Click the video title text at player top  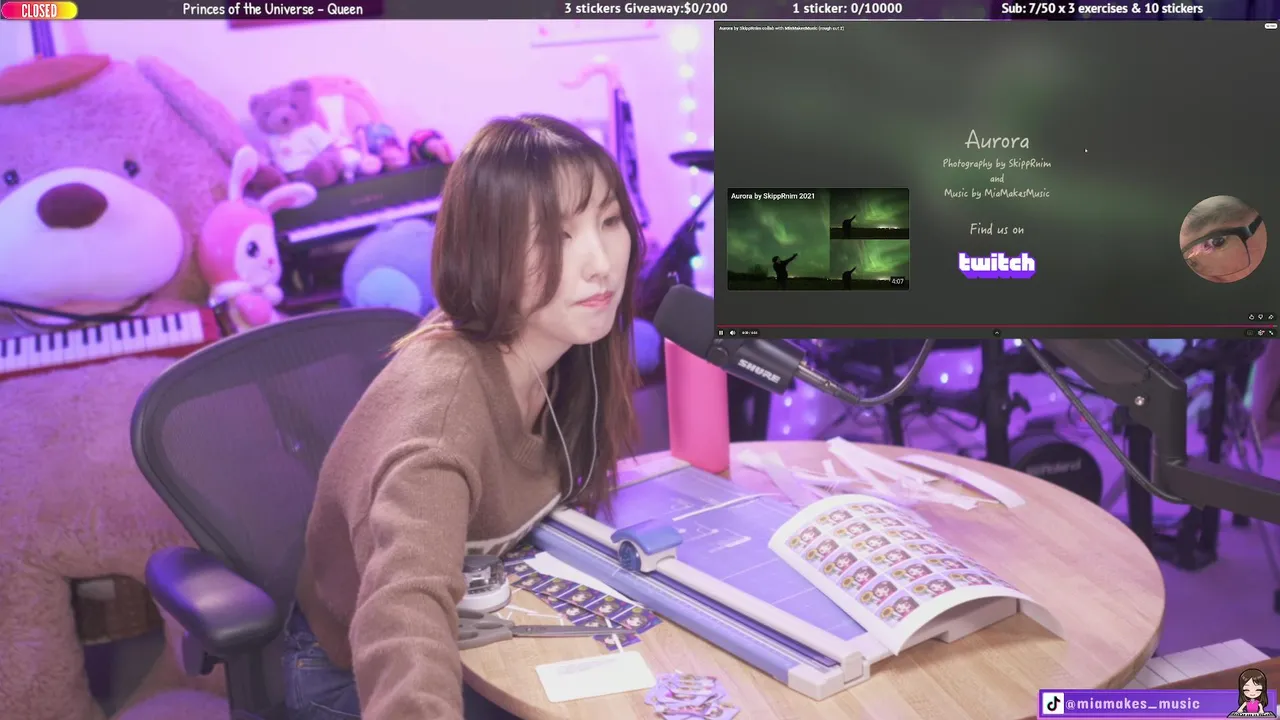[x=781, y=28]
